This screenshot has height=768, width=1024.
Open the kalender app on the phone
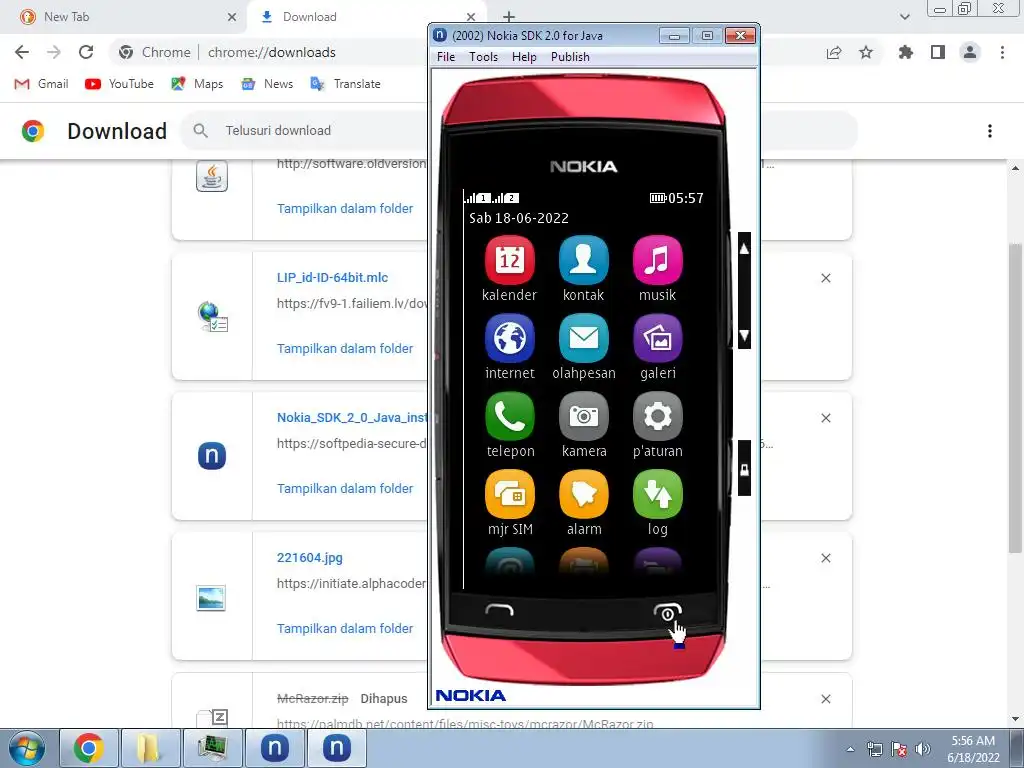tap(509, 260)
